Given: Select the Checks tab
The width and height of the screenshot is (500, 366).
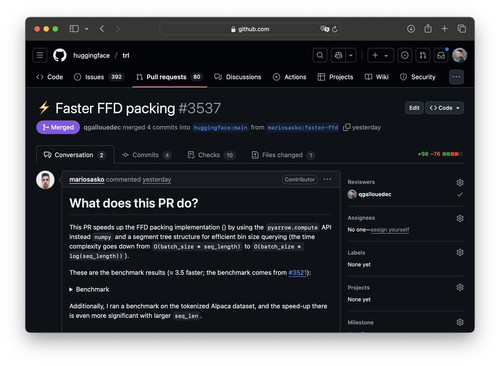Looking at the screenshot, I should click(211, 155).
